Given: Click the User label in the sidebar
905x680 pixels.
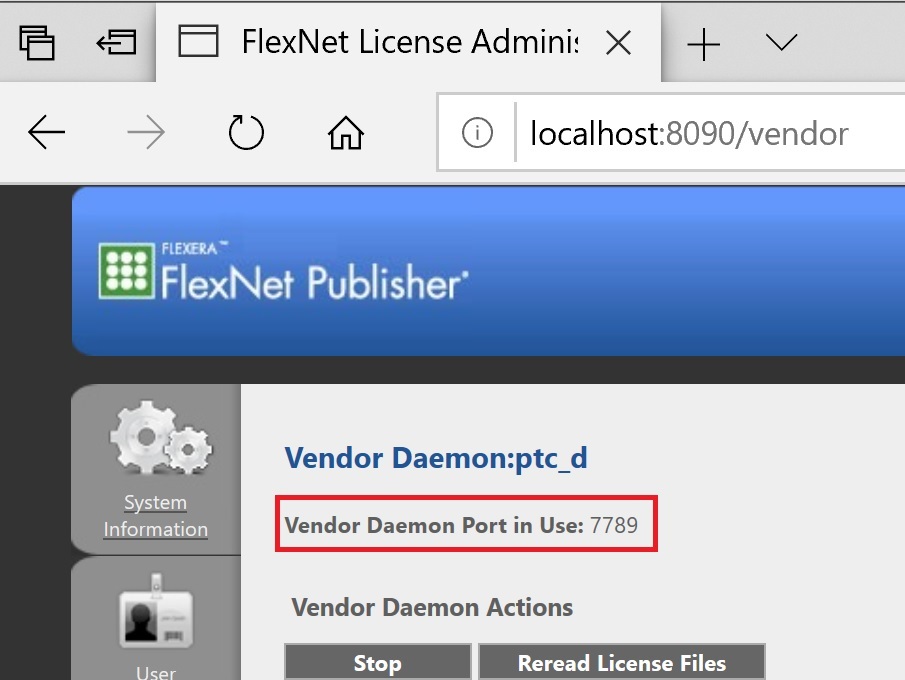Looking at the screenshot, I should (x=155, y=672).
